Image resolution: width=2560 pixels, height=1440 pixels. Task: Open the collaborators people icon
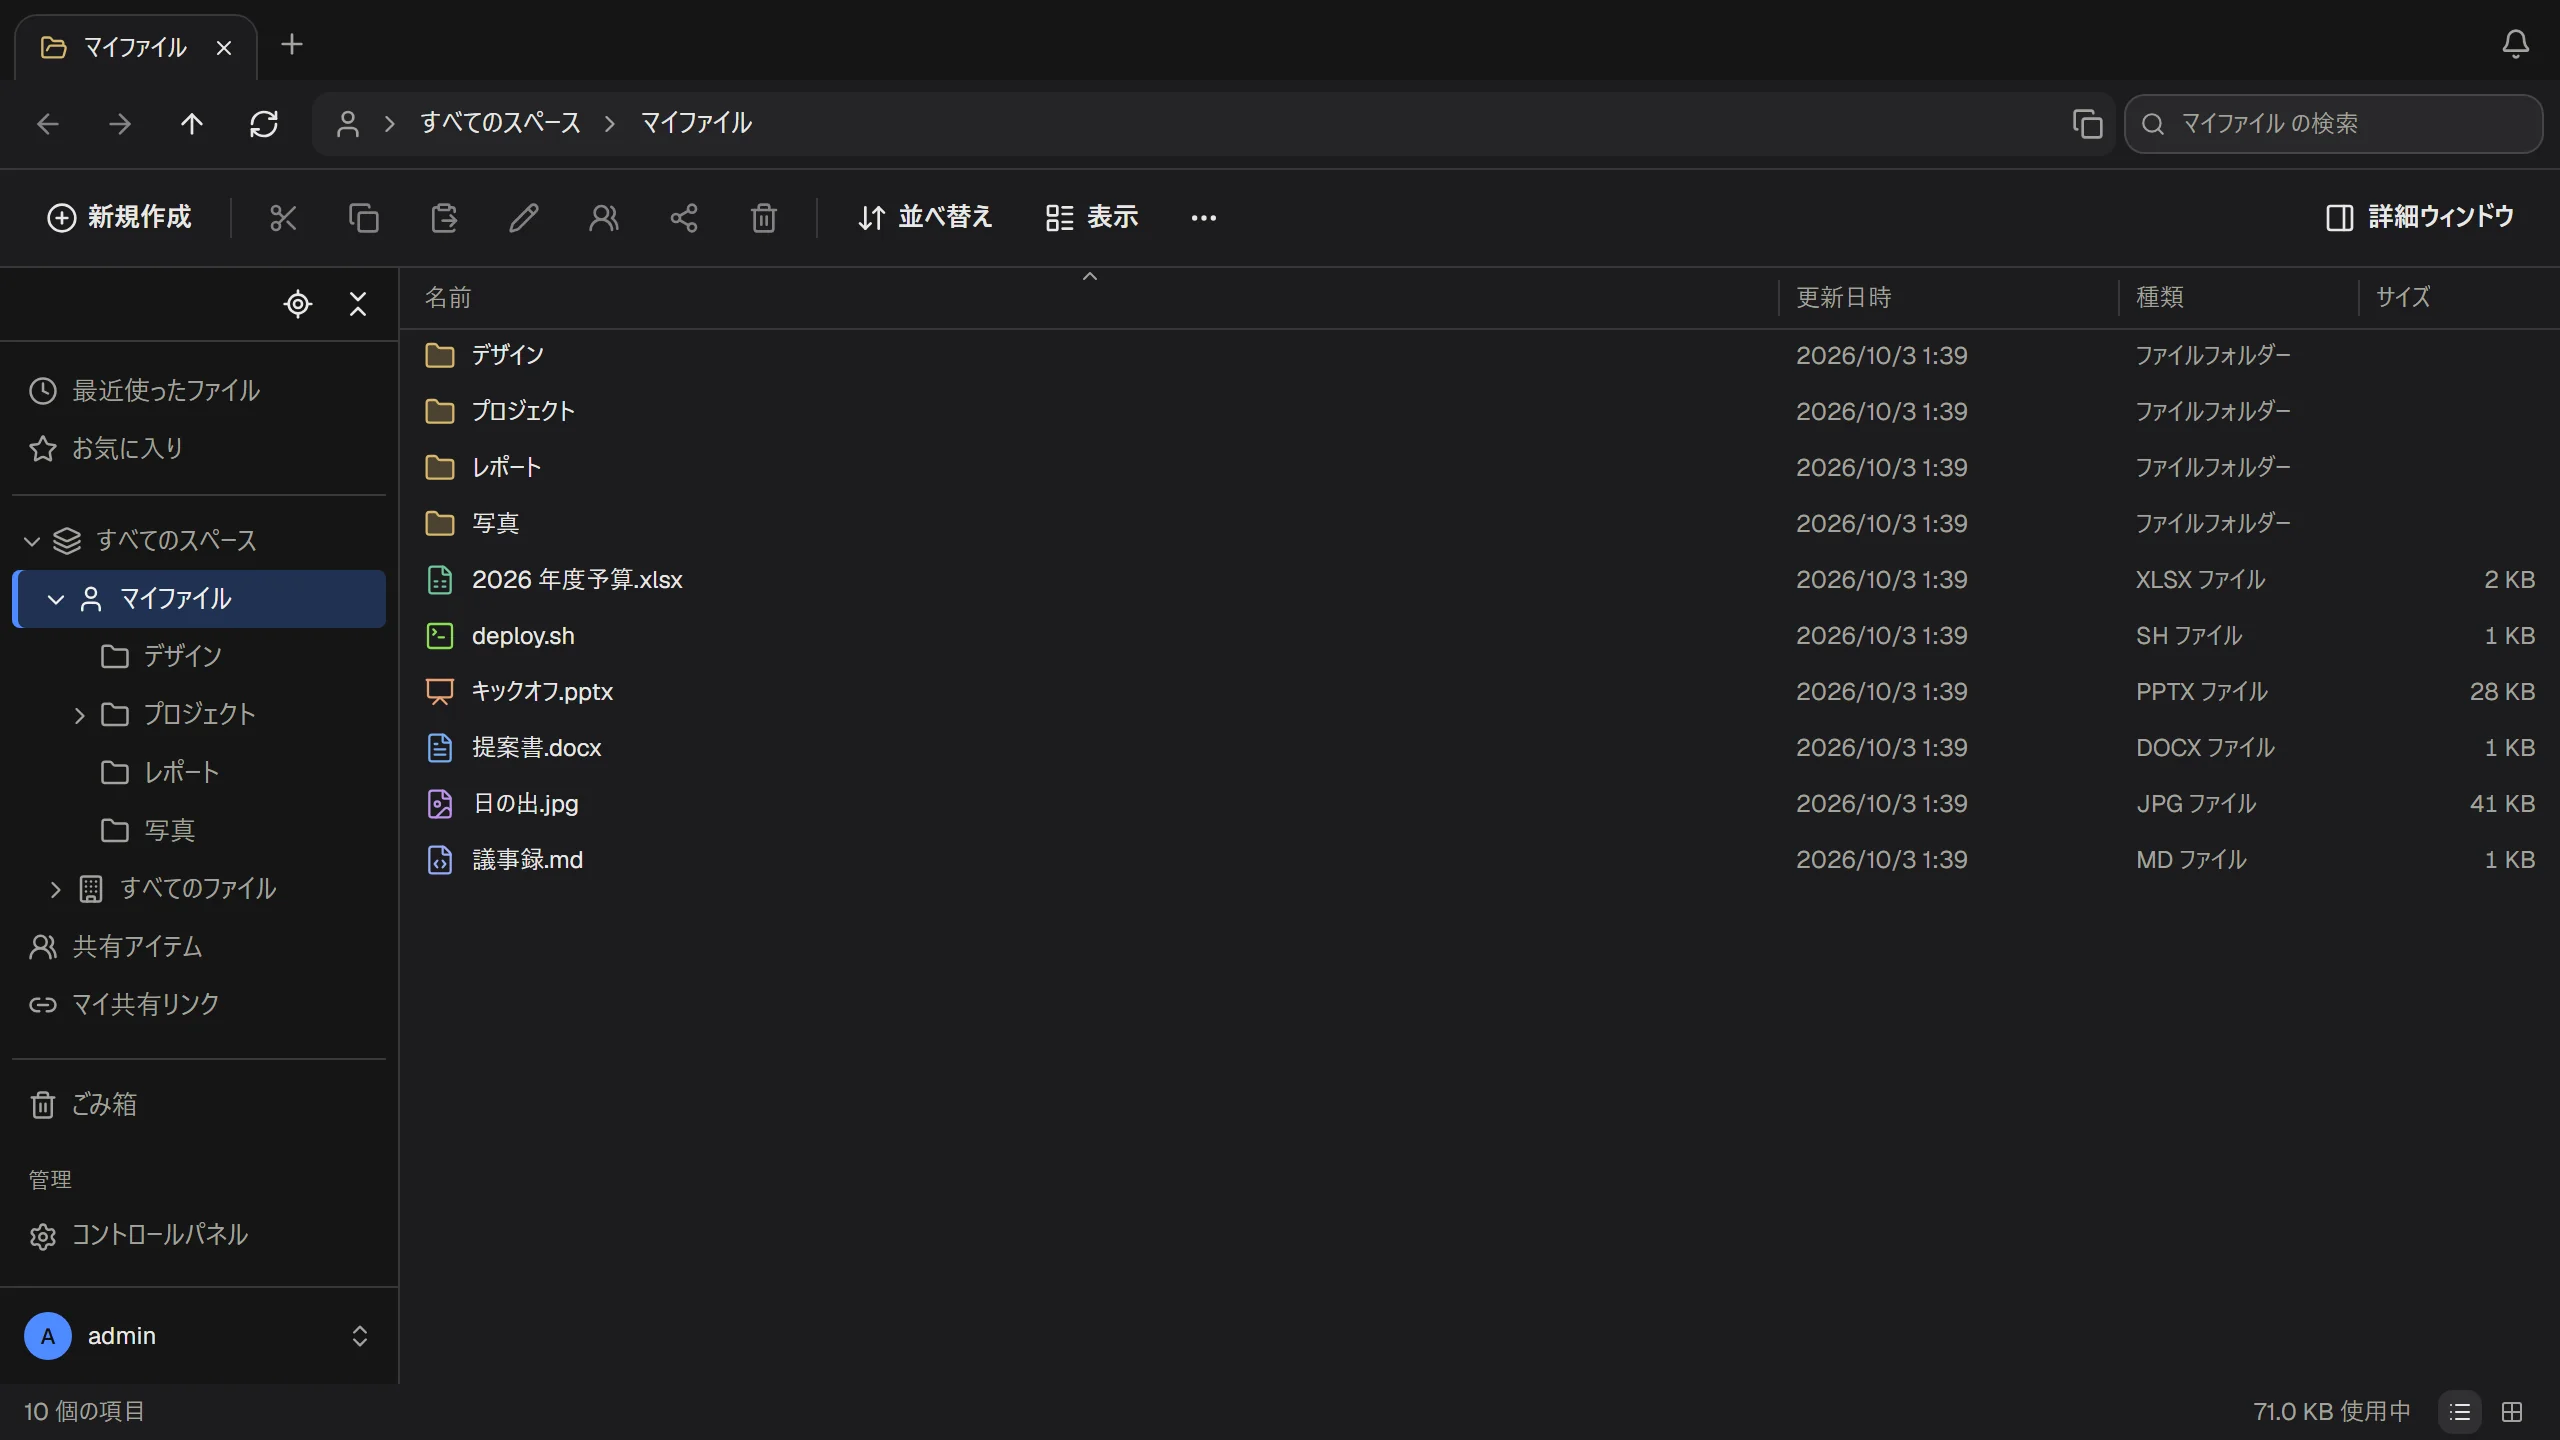[604, 218]
